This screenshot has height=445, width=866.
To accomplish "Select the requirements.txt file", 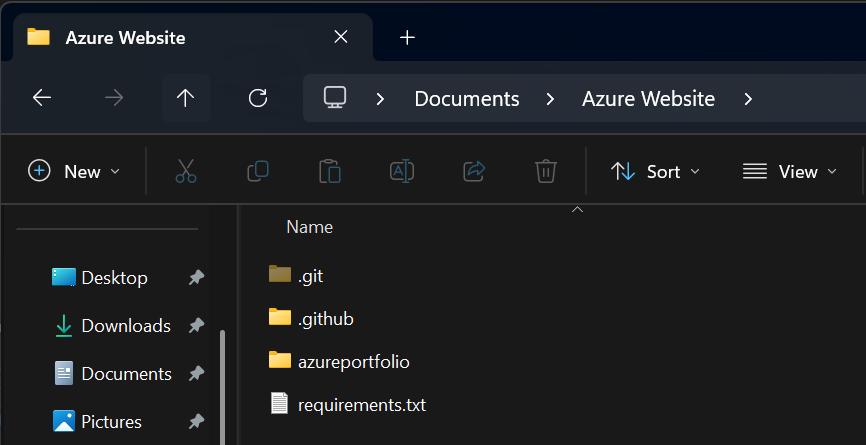I will coord(361,404).
